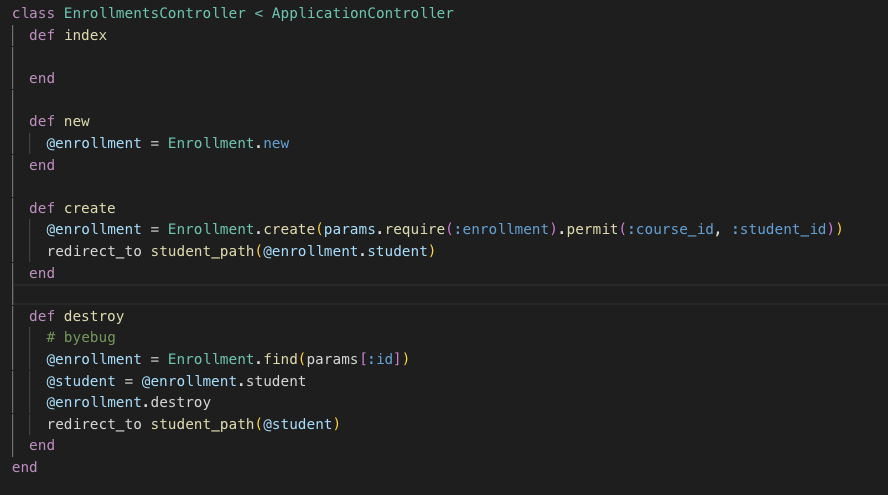Image resolution: width=888 pixels, height=495 pixels.
Task: Click the ':student_id' symbol
Action: [779, 229]
